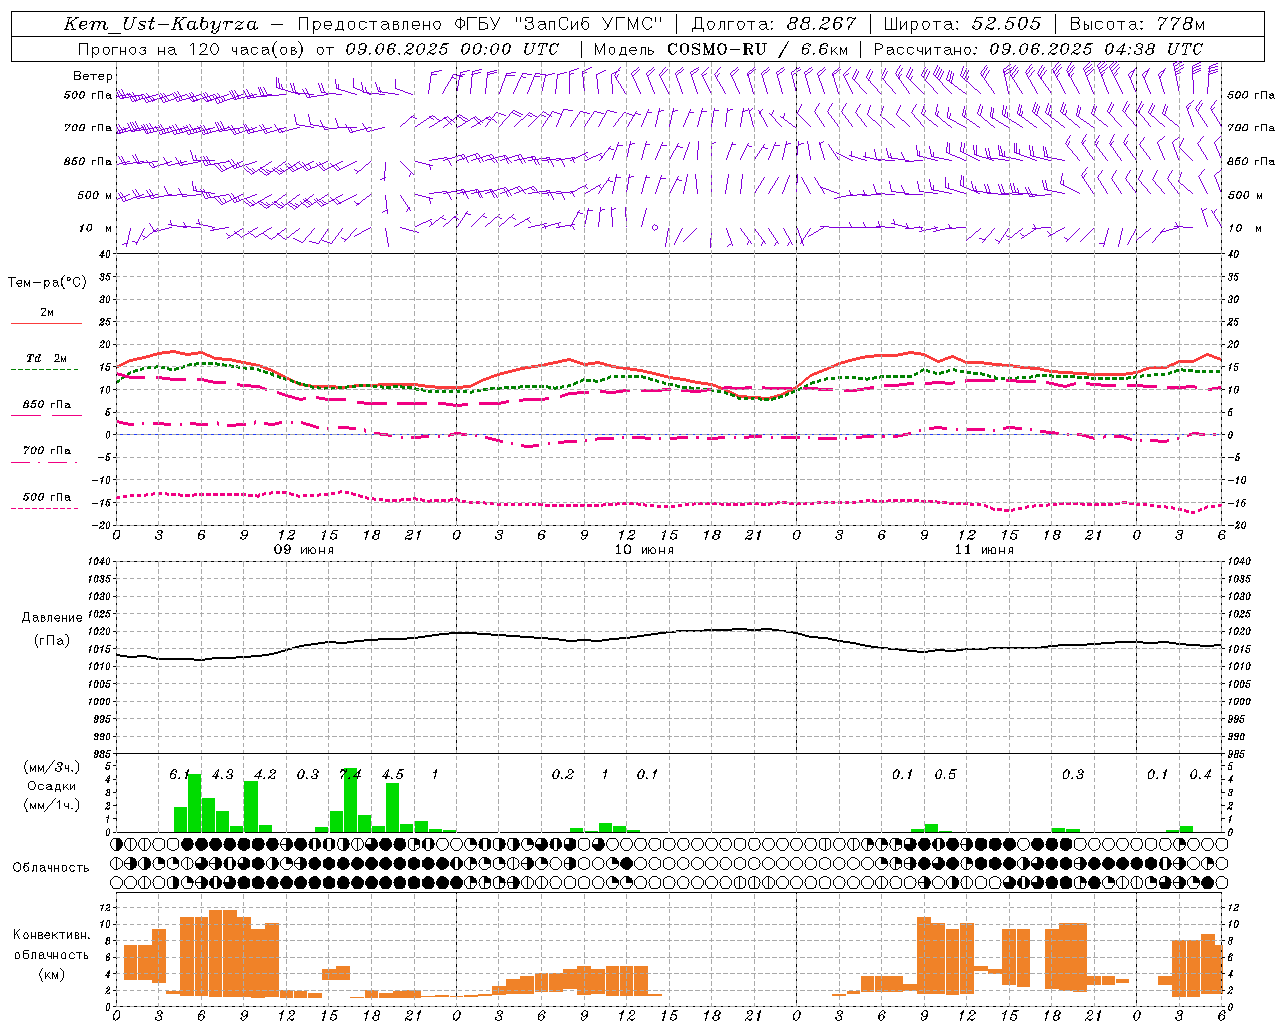This screenshot has width=1280, height=1024.
Task: Click the 4.3 precipitation total value
Action: point(223,774)
